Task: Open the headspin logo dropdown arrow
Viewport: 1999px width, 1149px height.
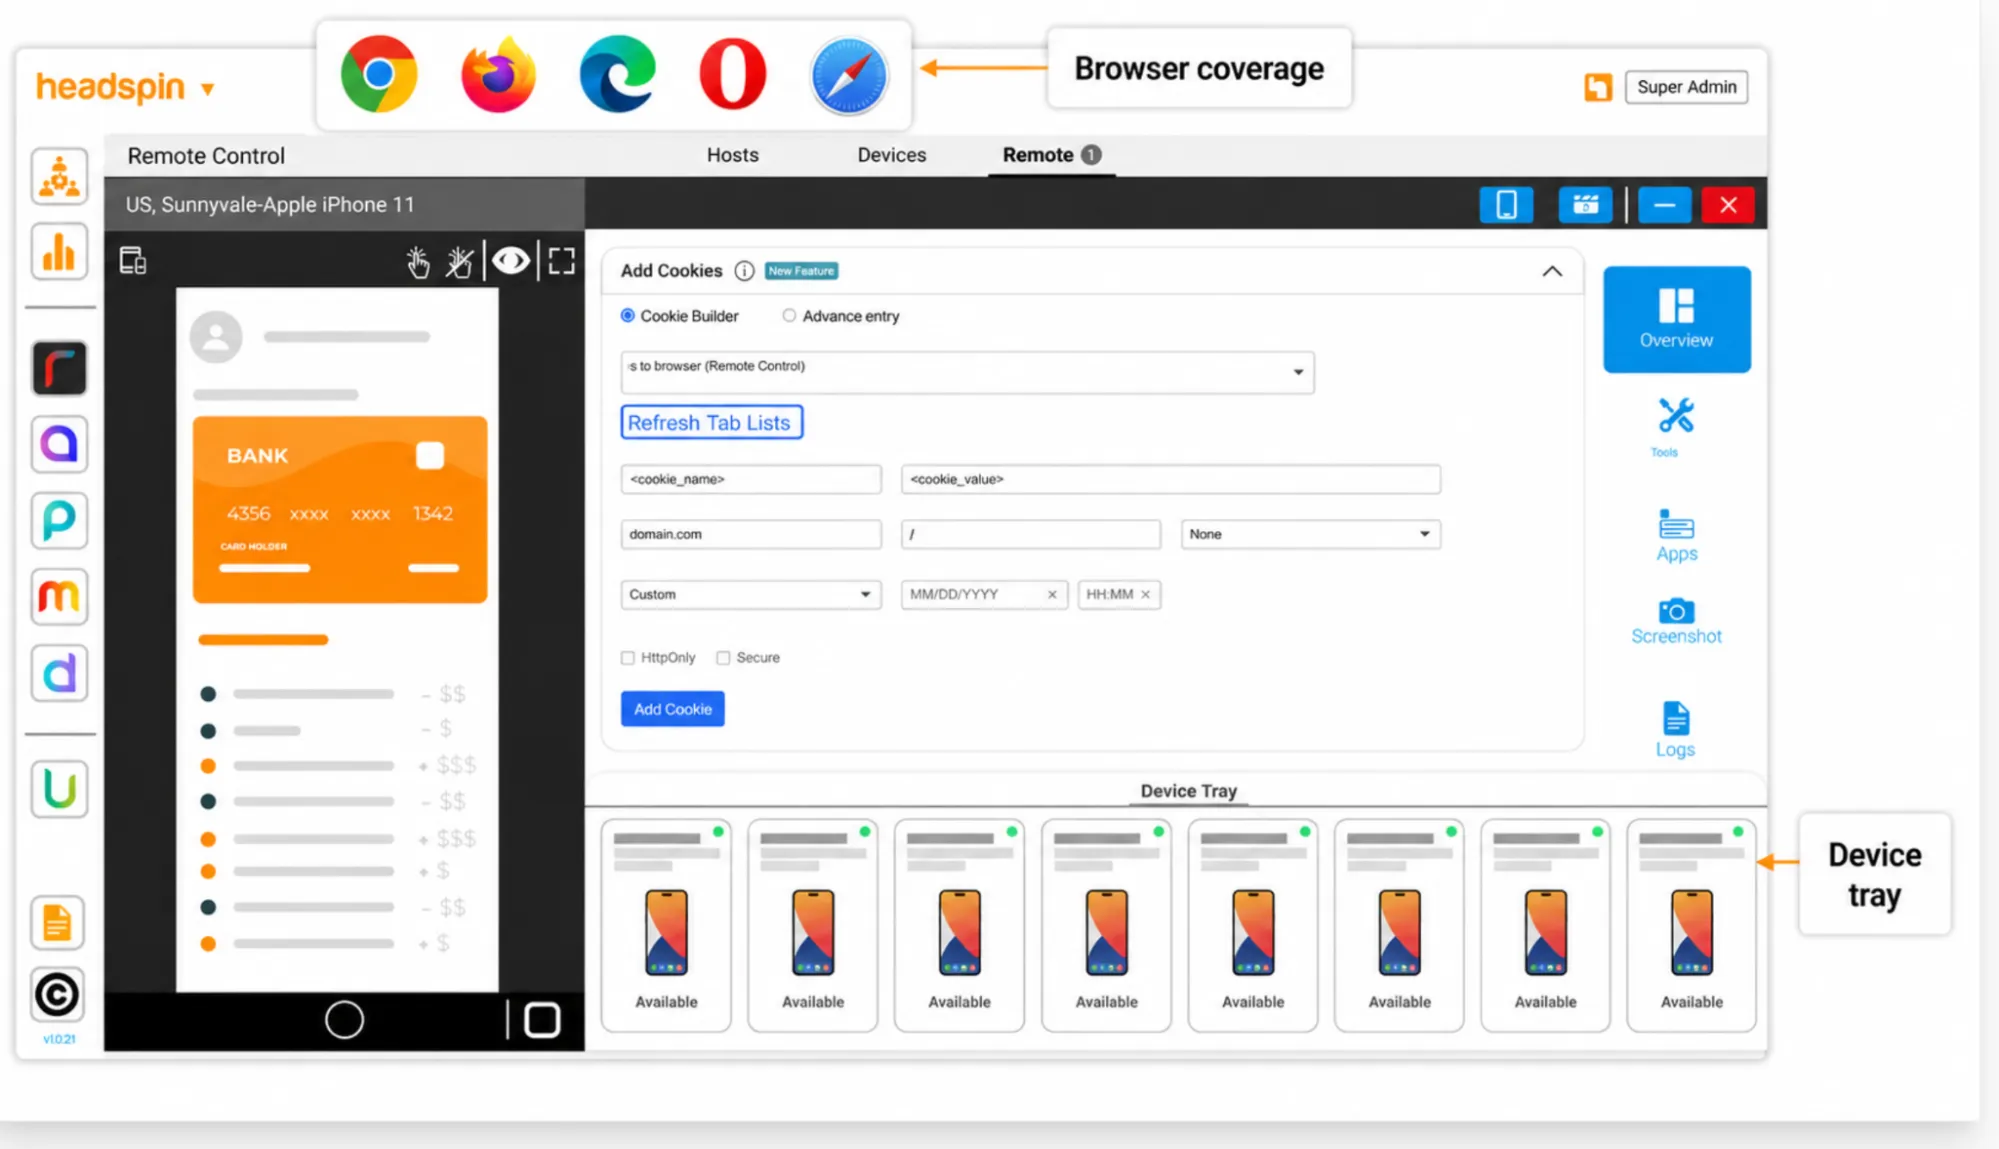Action: (x=208, y=89)
